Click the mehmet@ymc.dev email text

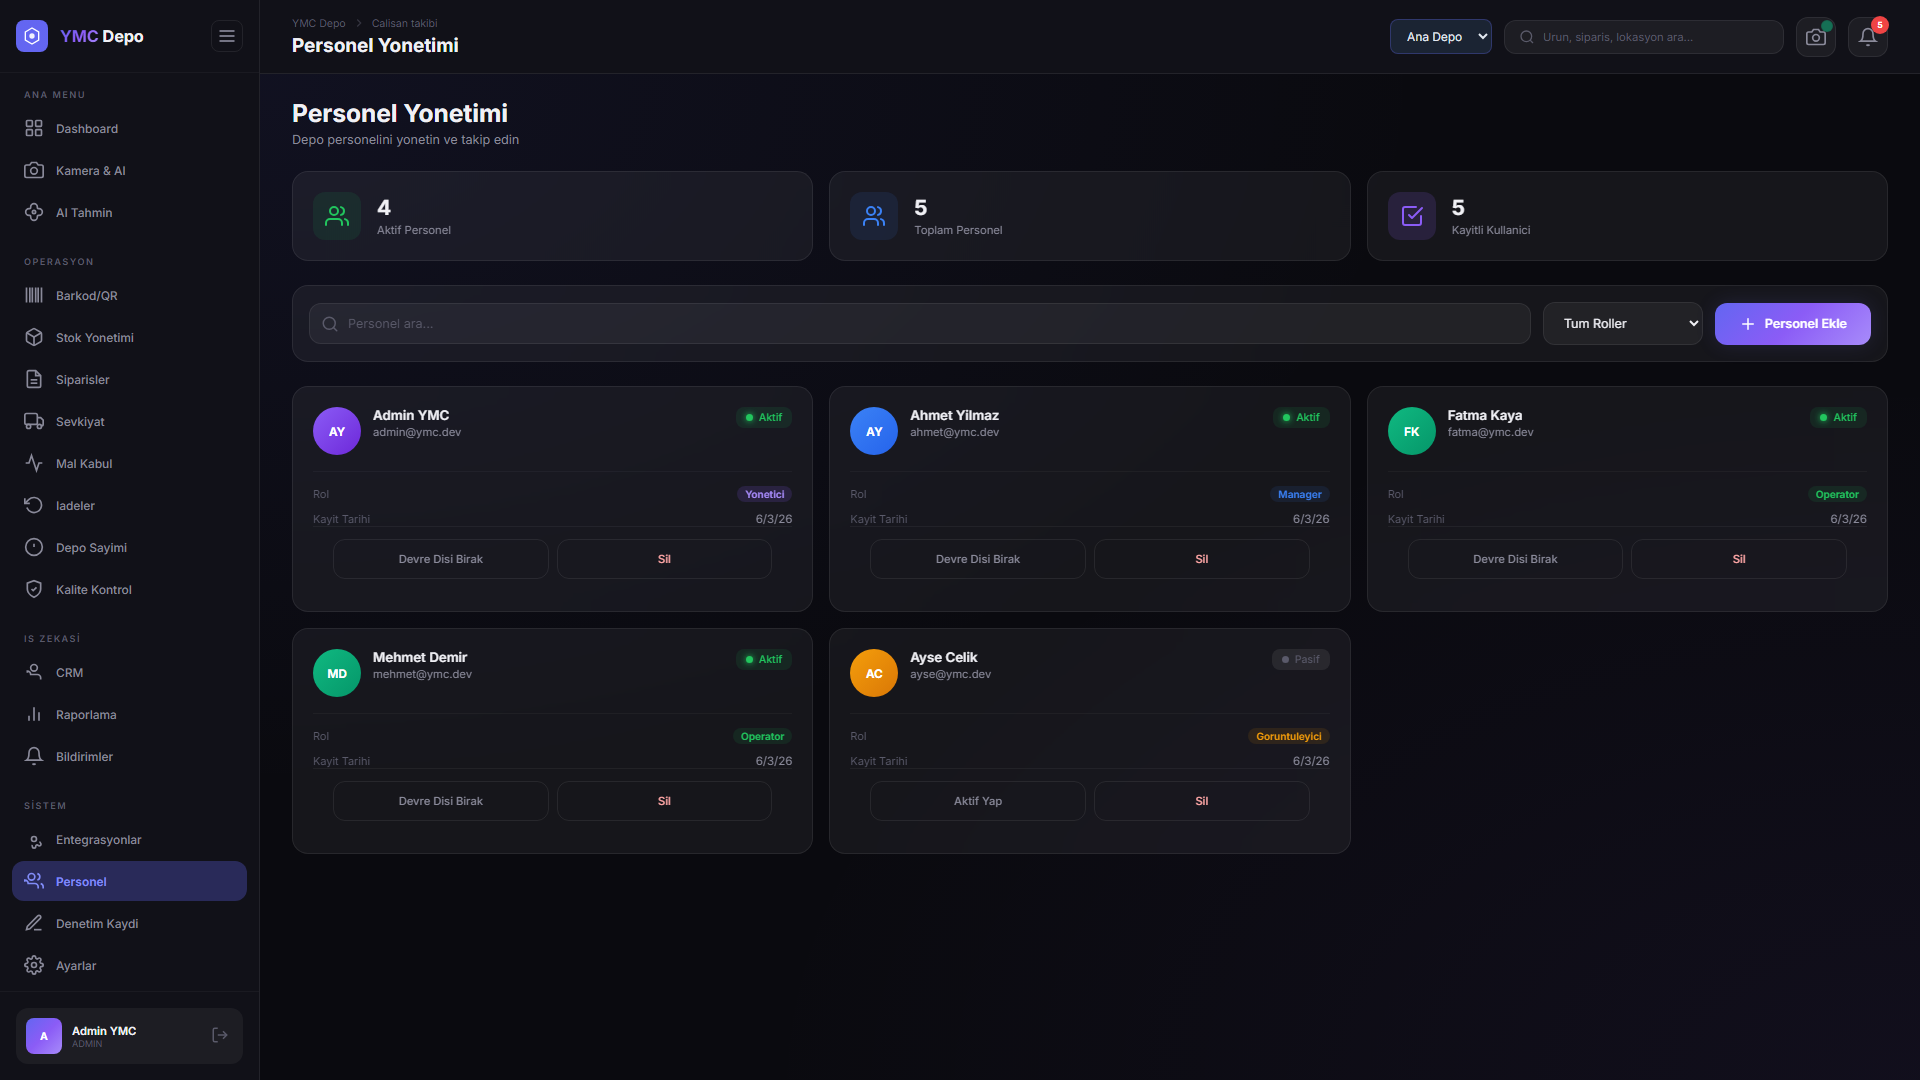(422, 674)
